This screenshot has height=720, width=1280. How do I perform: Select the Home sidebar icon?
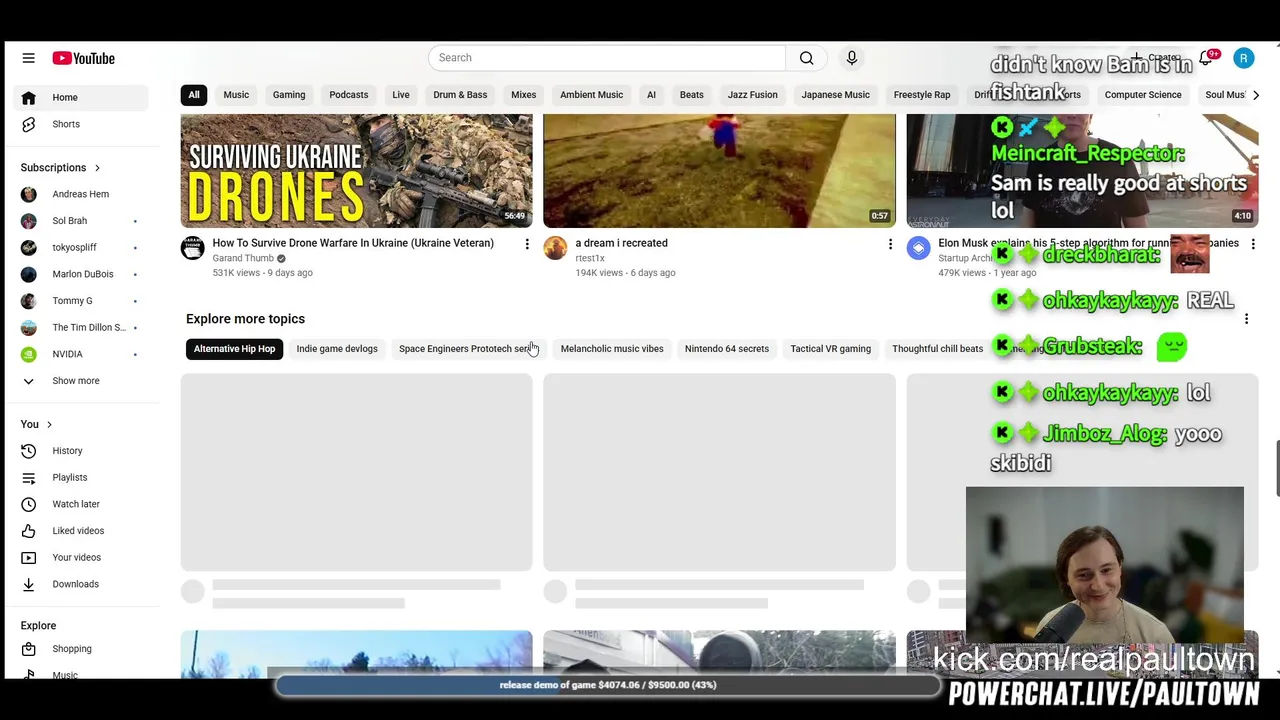(x=29, y=97)
